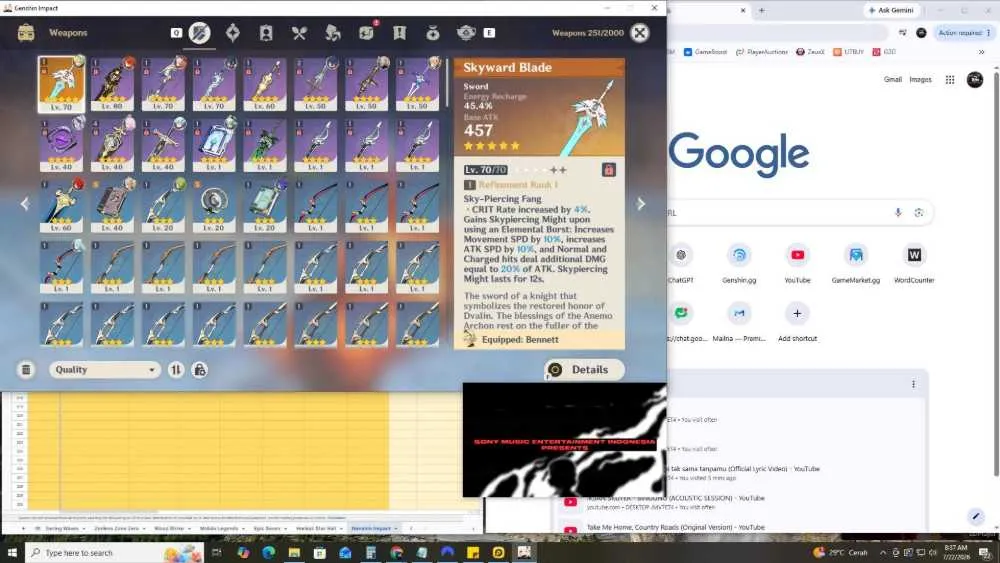The height and width of the screenshot is (563, 1000).
Task: Toggle the locked-items filter beside sort order
Action: 200,369
